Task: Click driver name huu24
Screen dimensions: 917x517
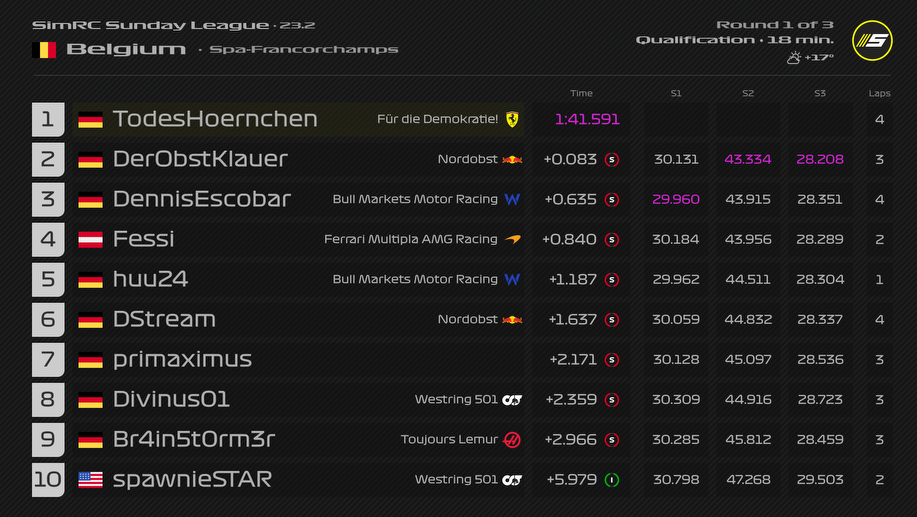Action: pos(150,279)
